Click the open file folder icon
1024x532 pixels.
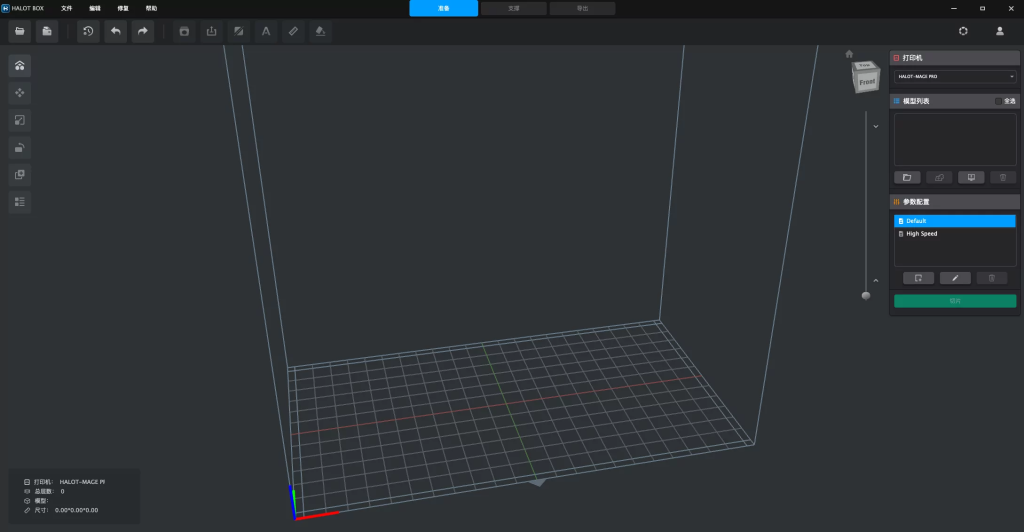[20, 31]
